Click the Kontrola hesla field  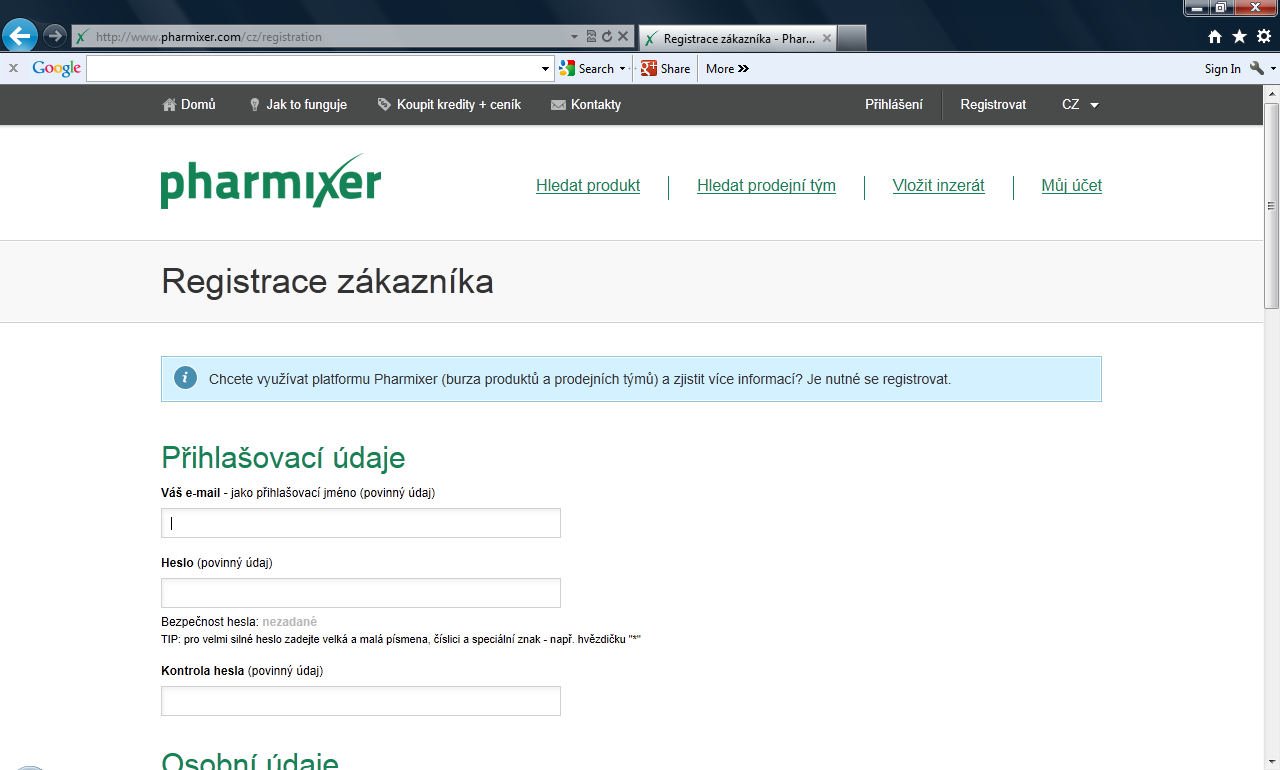click(x=361, y=701)
